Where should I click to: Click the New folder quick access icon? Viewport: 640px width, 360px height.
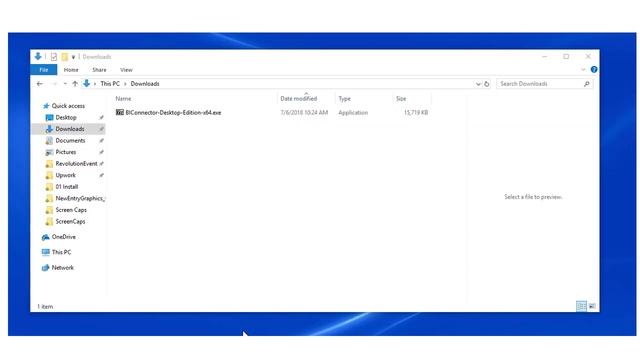(64, 57)
